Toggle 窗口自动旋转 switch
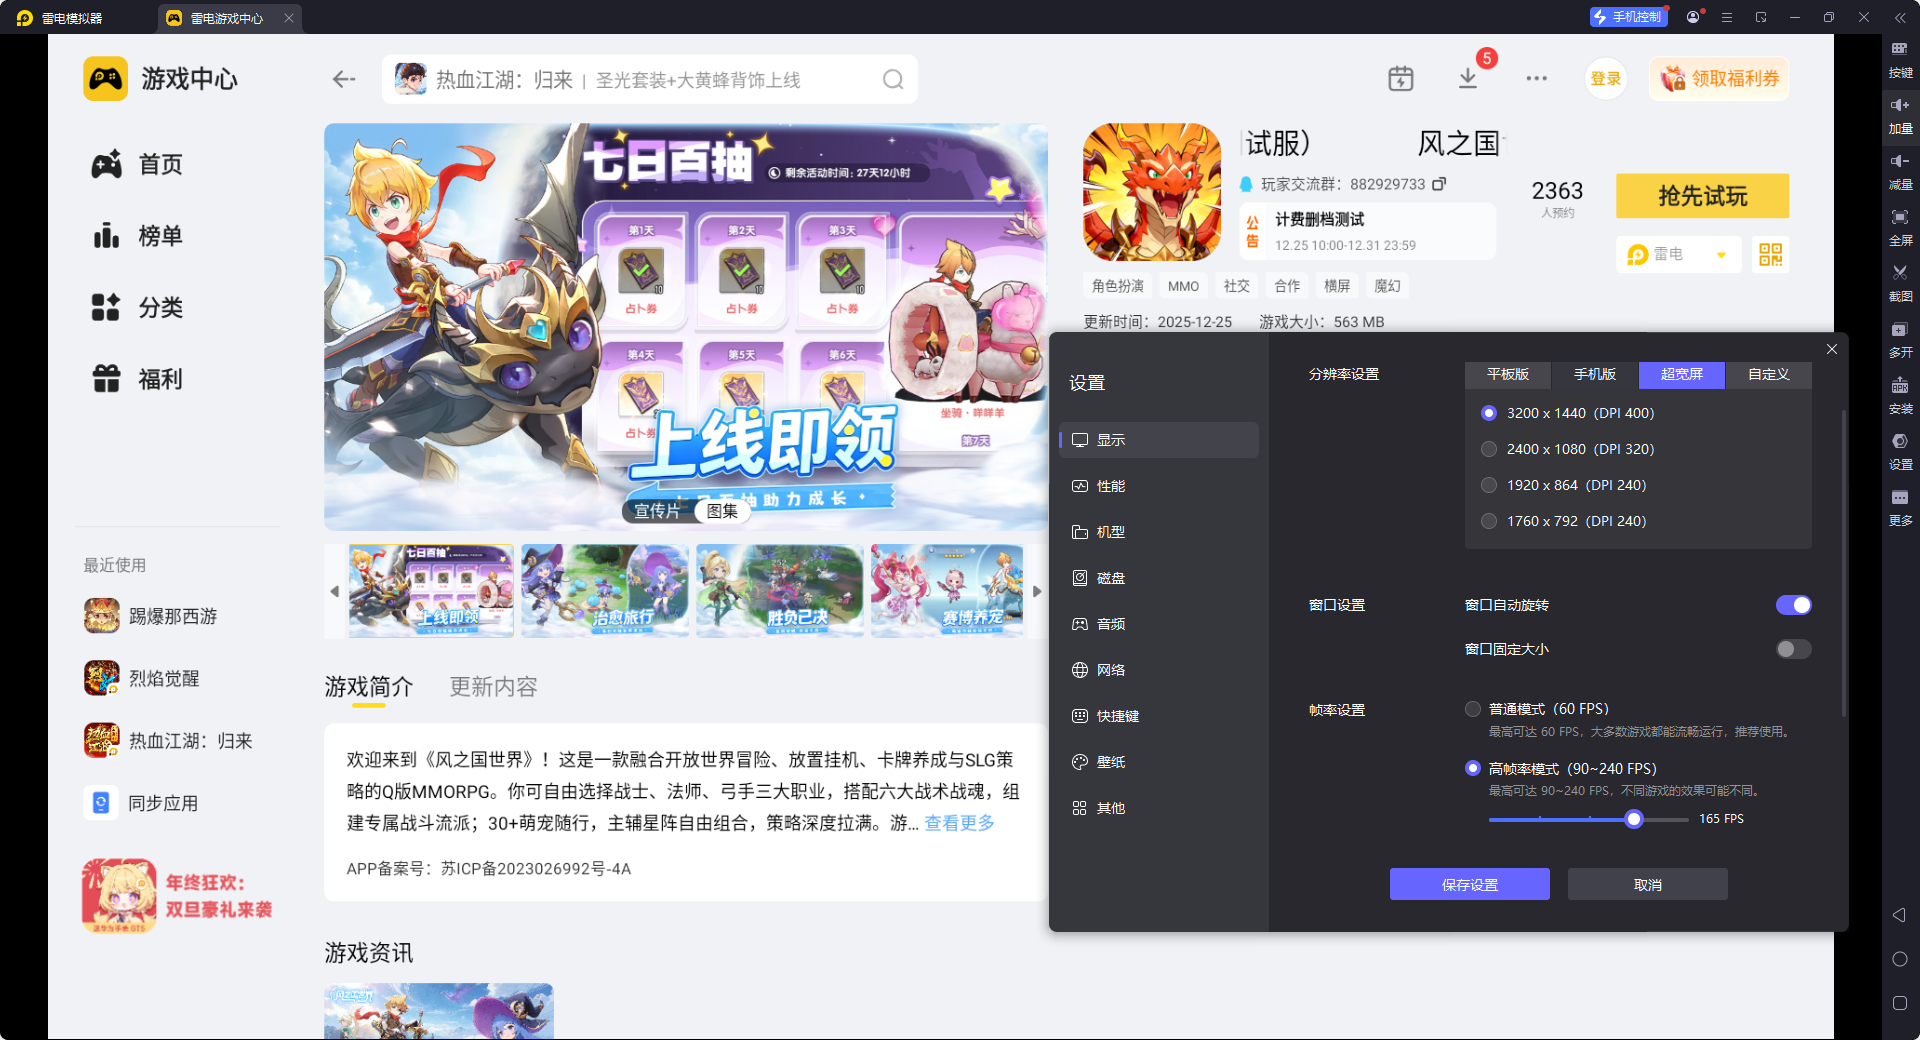1920x1040 pixels. pyautogui.click(x=1793, y=605)
